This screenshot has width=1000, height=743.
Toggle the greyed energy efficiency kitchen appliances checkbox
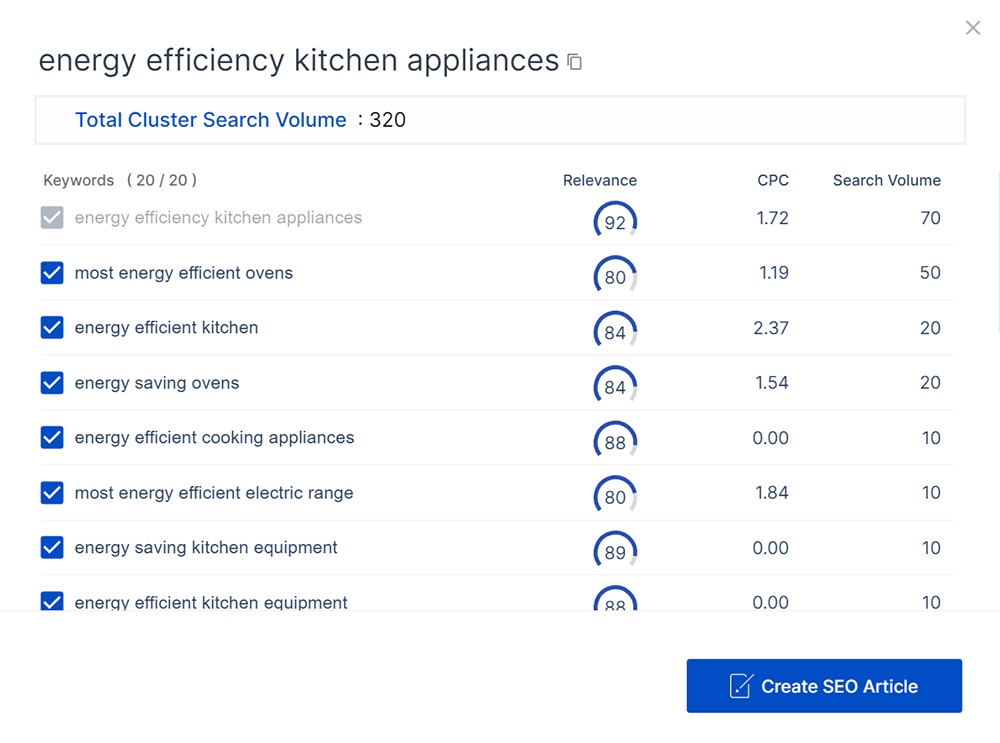(52, 217)
